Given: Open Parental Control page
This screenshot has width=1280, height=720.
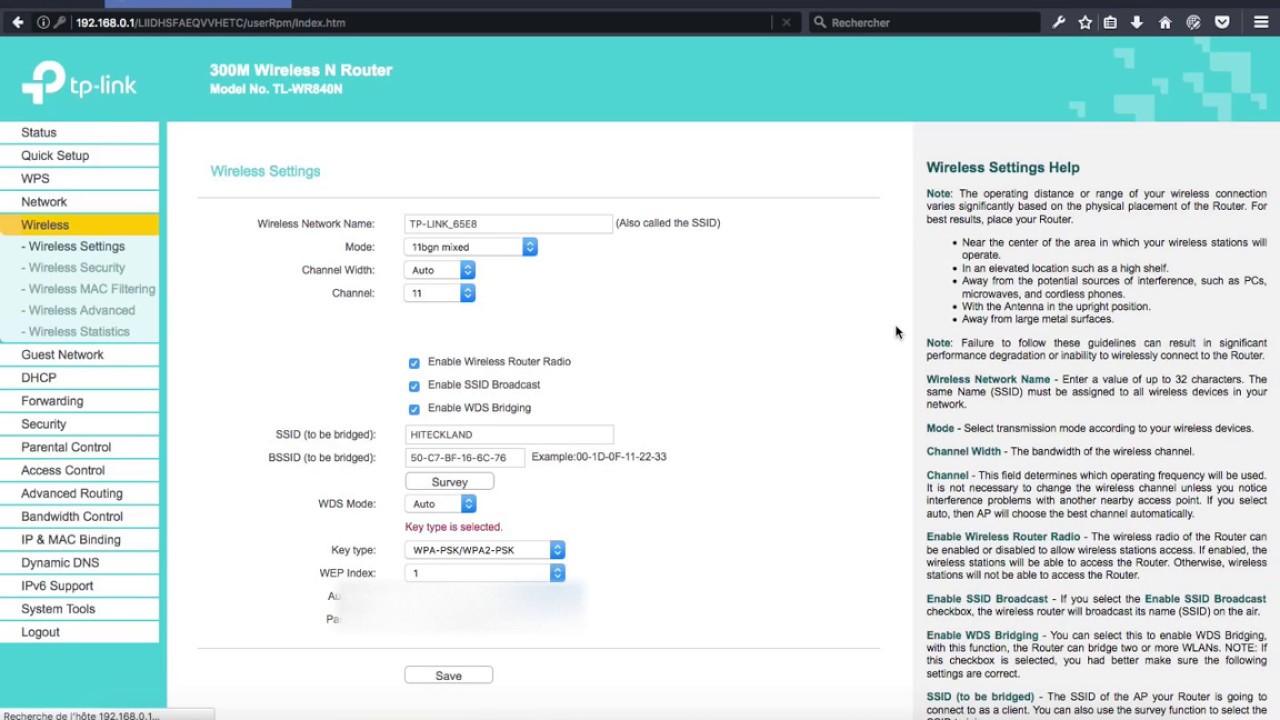Looking at the screenshot, I should coord(79,447).
